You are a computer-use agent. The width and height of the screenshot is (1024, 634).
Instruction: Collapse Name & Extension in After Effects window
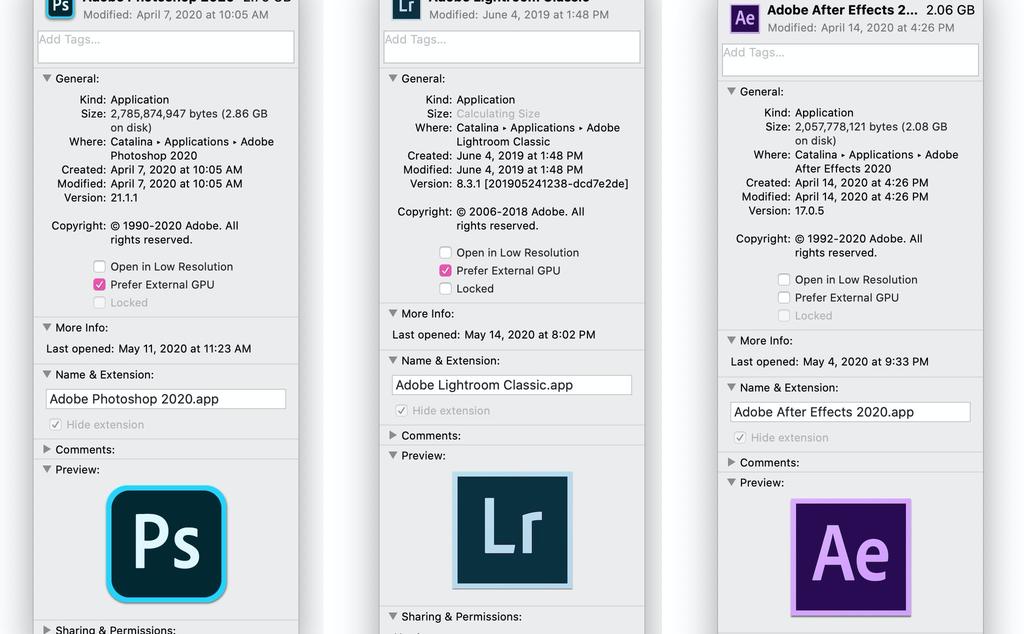tap(731, 387)
